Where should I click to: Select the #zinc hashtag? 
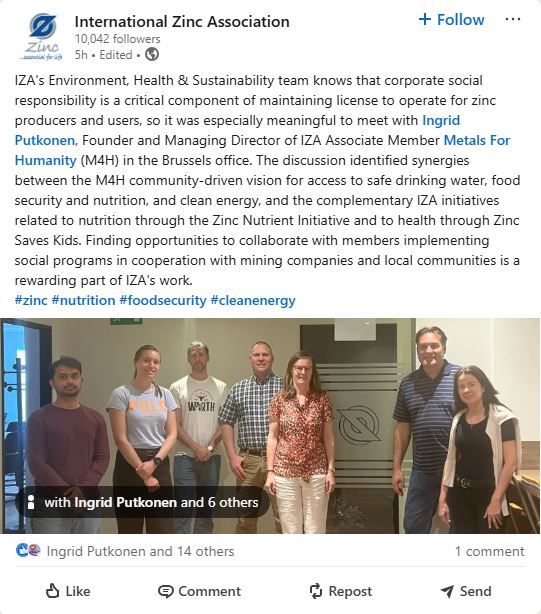[x=31, y=300]
